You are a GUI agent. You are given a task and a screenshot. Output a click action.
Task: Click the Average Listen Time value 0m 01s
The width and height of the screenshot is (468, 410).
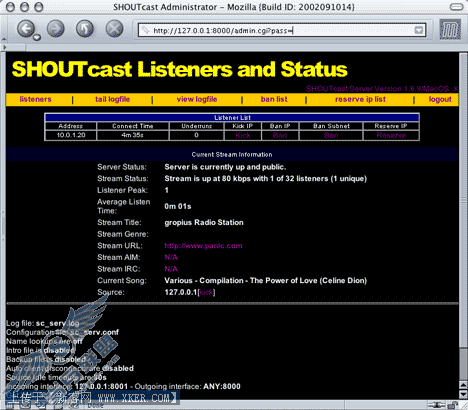point(178,206)
